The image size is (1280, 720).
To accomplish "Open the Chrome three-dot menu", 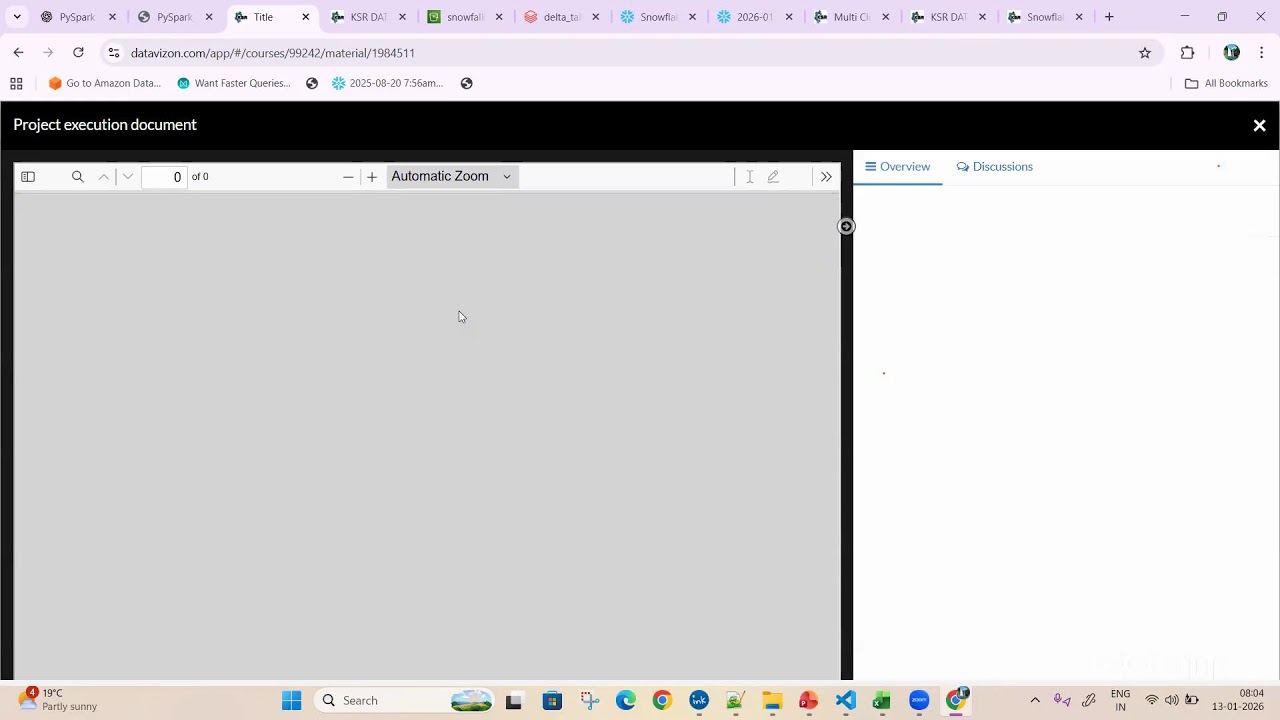I will 1262,53.
